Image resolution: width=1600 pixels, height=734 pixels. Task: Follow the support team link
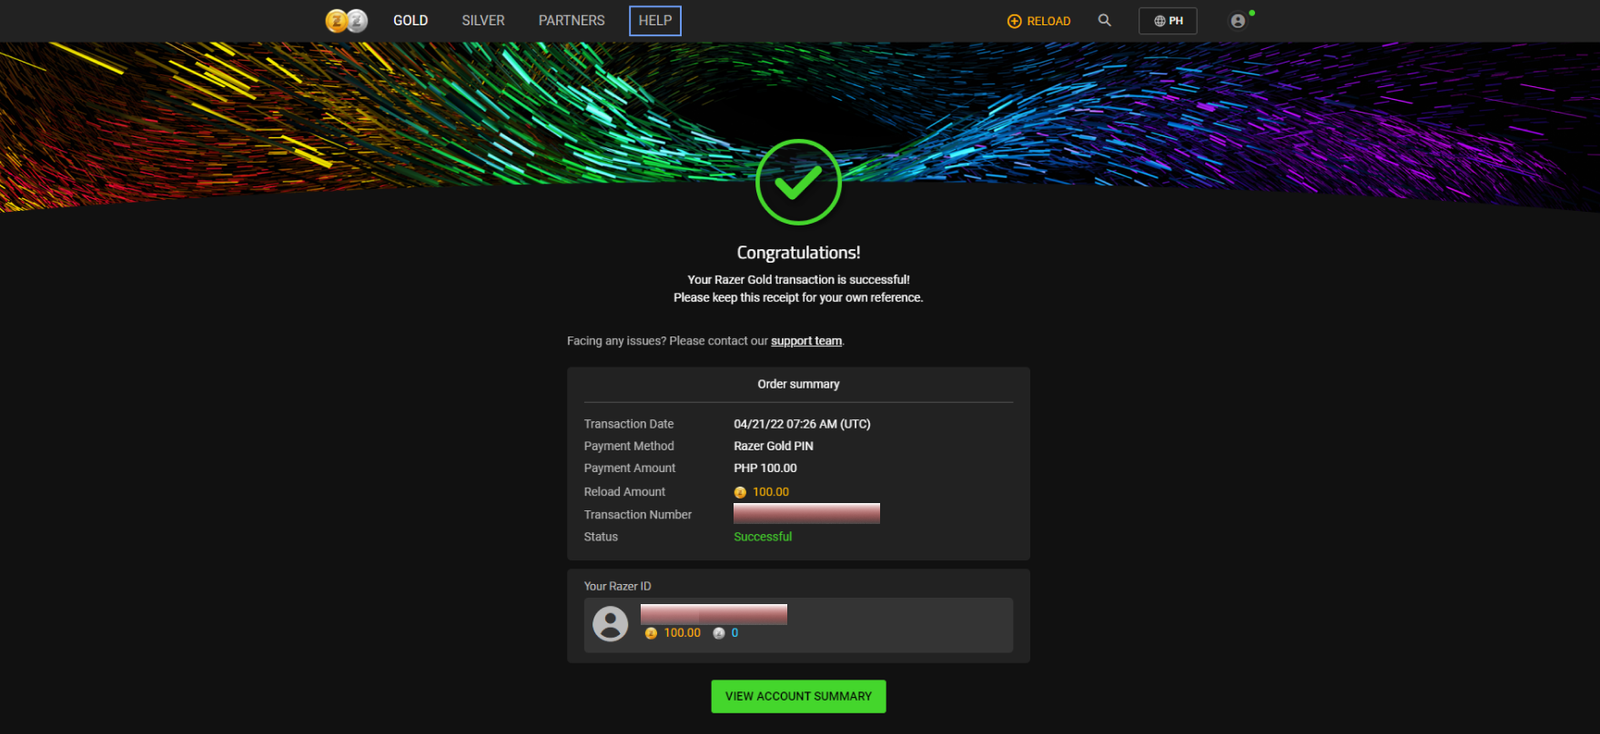[806, 341]
